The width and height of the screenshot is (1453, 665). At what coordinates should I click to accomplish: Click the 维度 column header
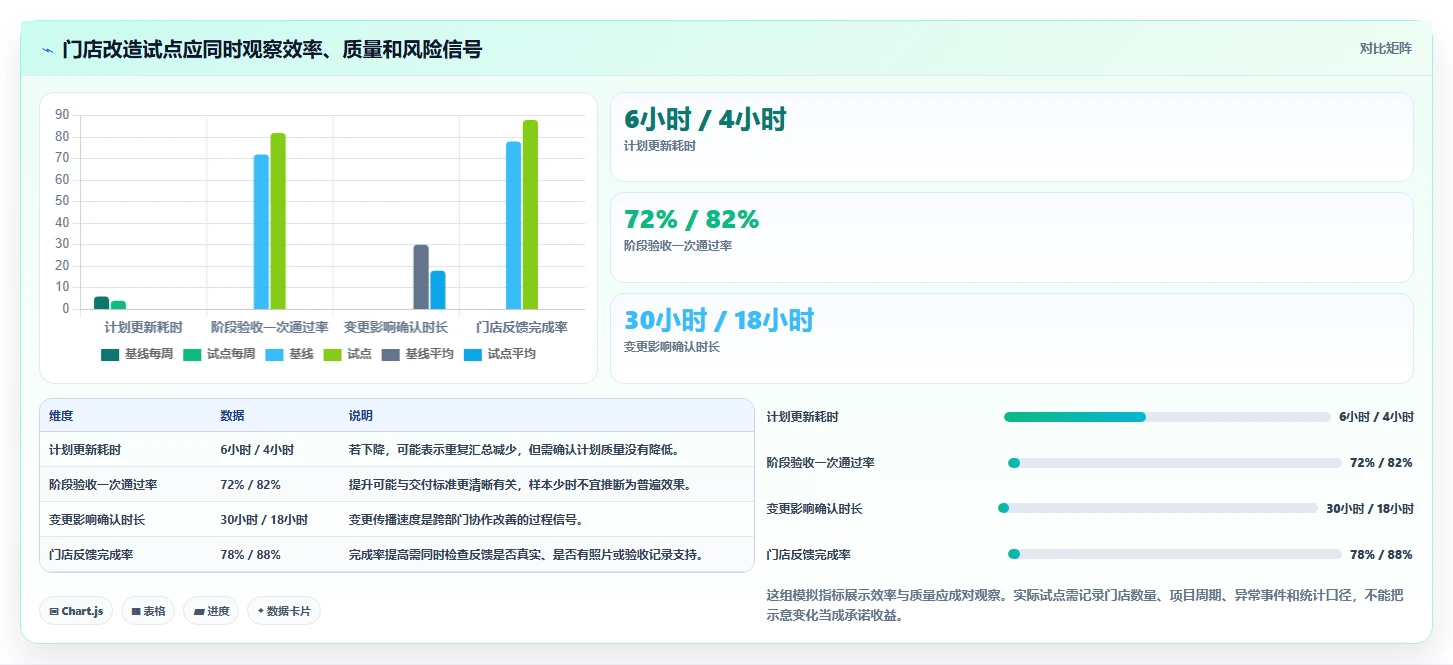pos(61,416)
